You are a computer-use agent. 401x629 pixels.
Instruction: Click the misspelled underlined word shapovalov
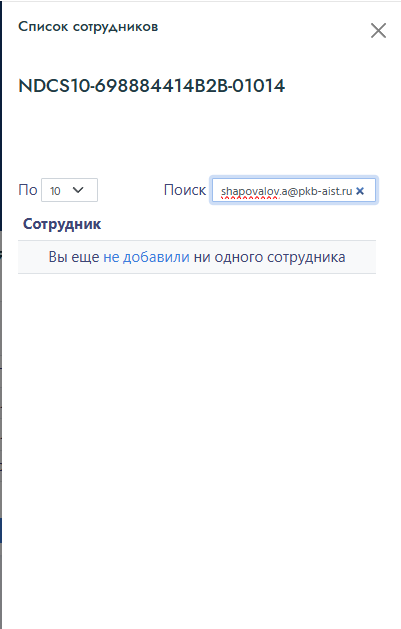point(250,191)
